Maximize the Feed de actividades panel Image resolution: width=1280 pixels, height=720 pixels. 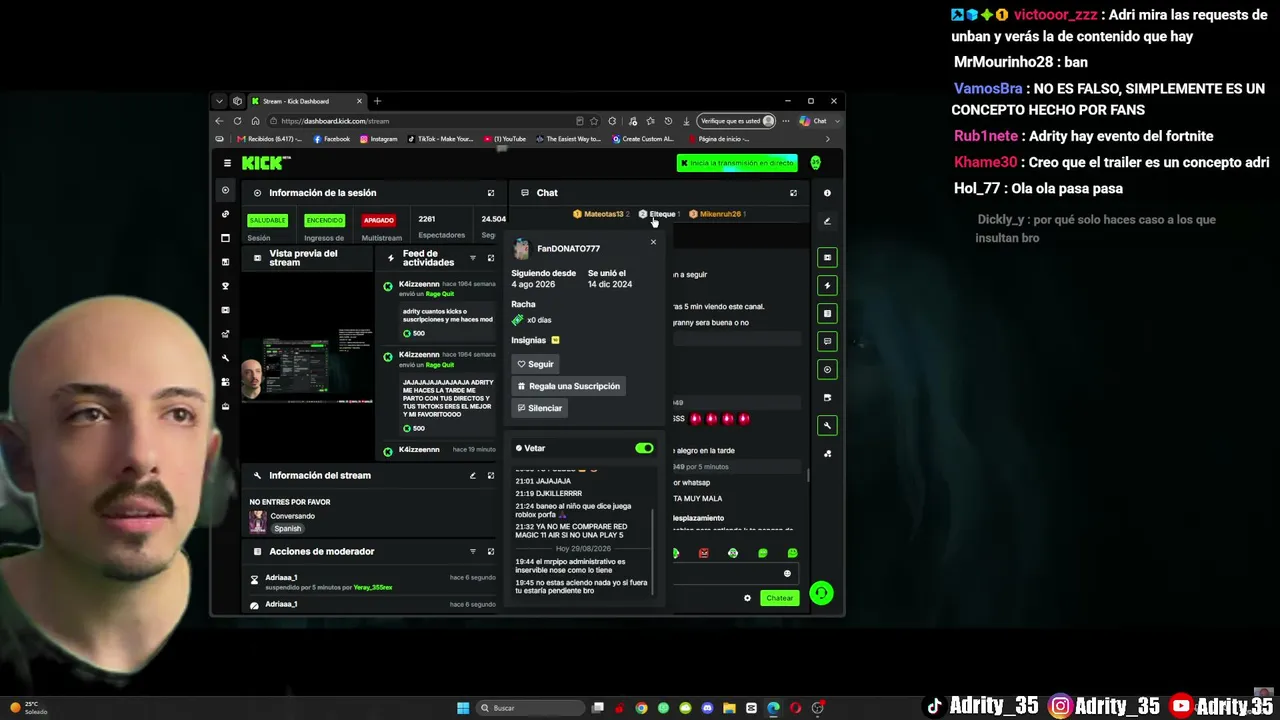point(491,258)
